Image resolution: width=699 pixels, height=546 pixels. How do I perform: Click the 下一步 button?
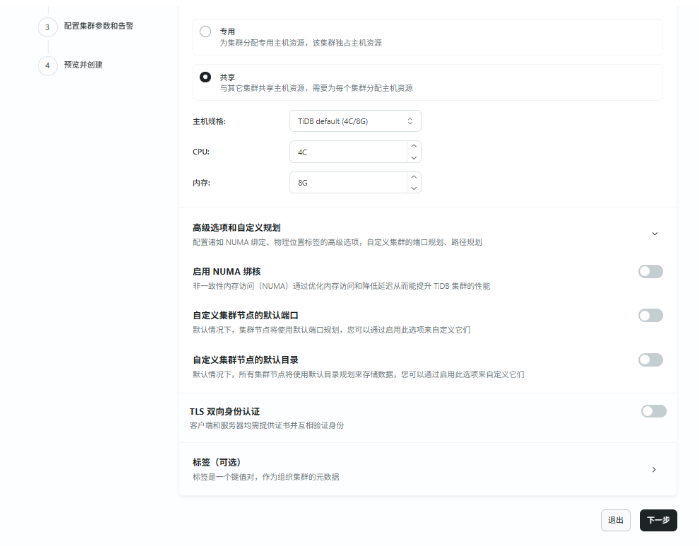pos(658,519)
